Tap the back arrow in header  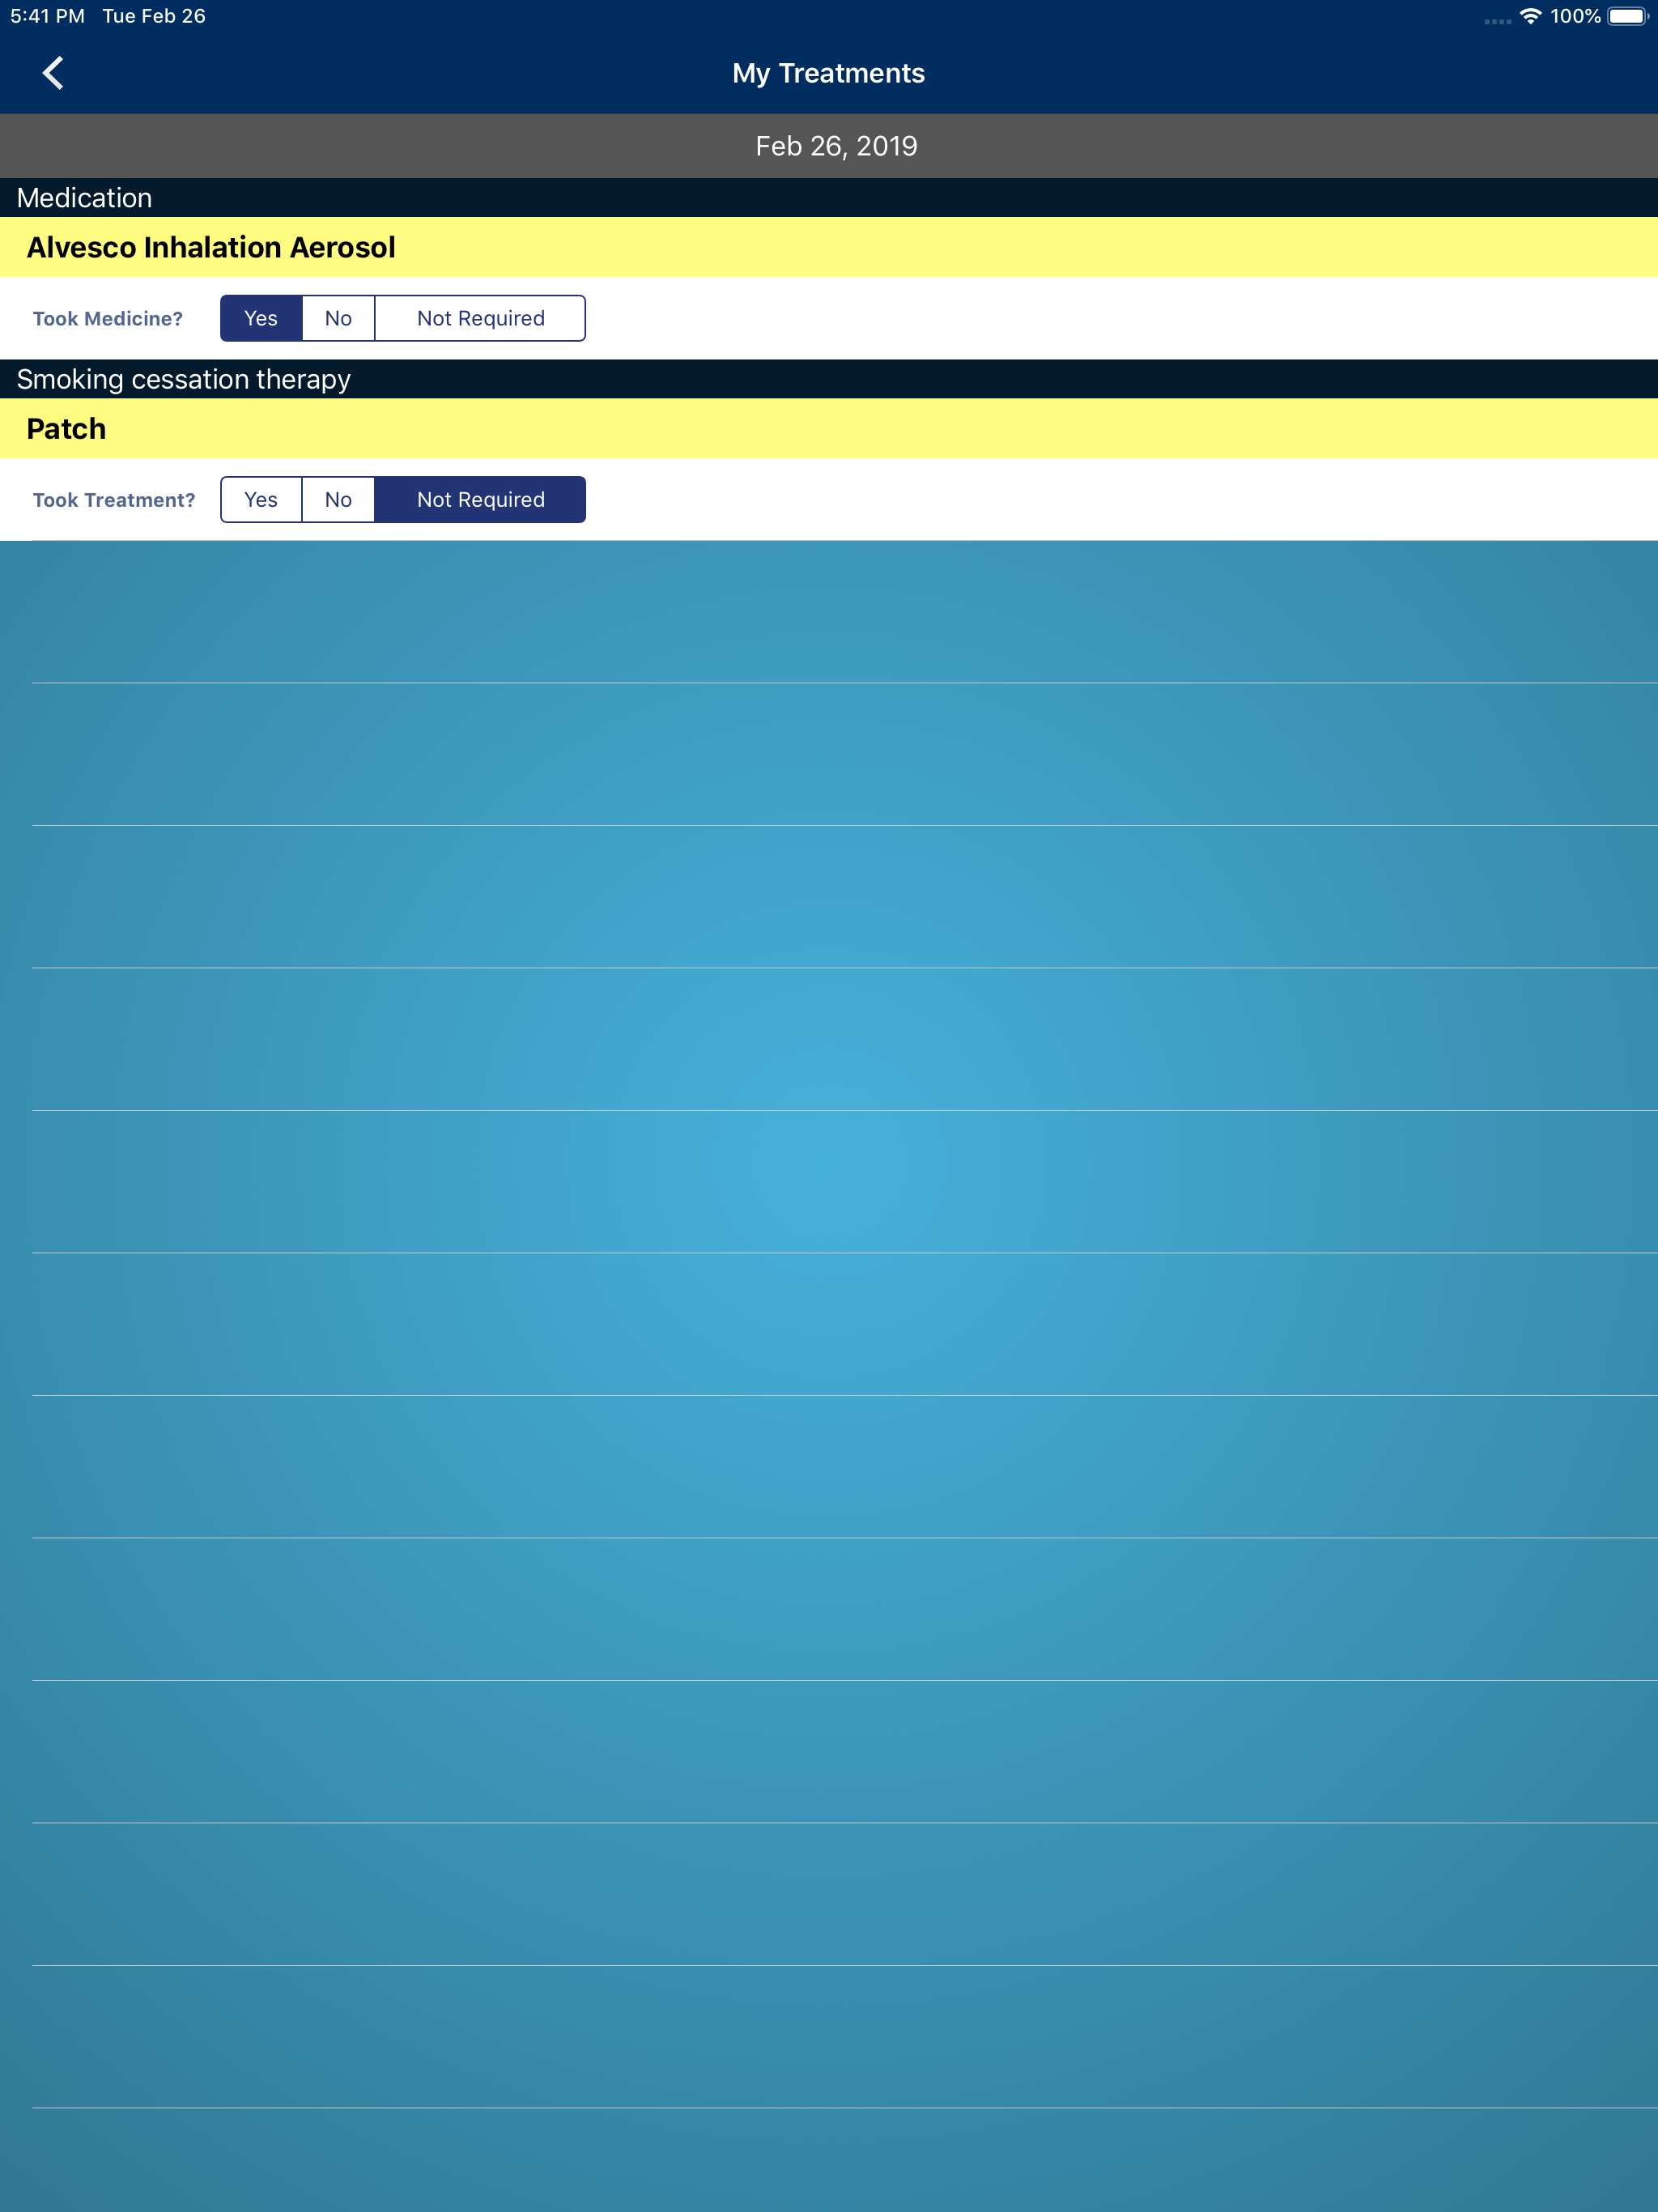pyautogui.click(x=53, y=73)
